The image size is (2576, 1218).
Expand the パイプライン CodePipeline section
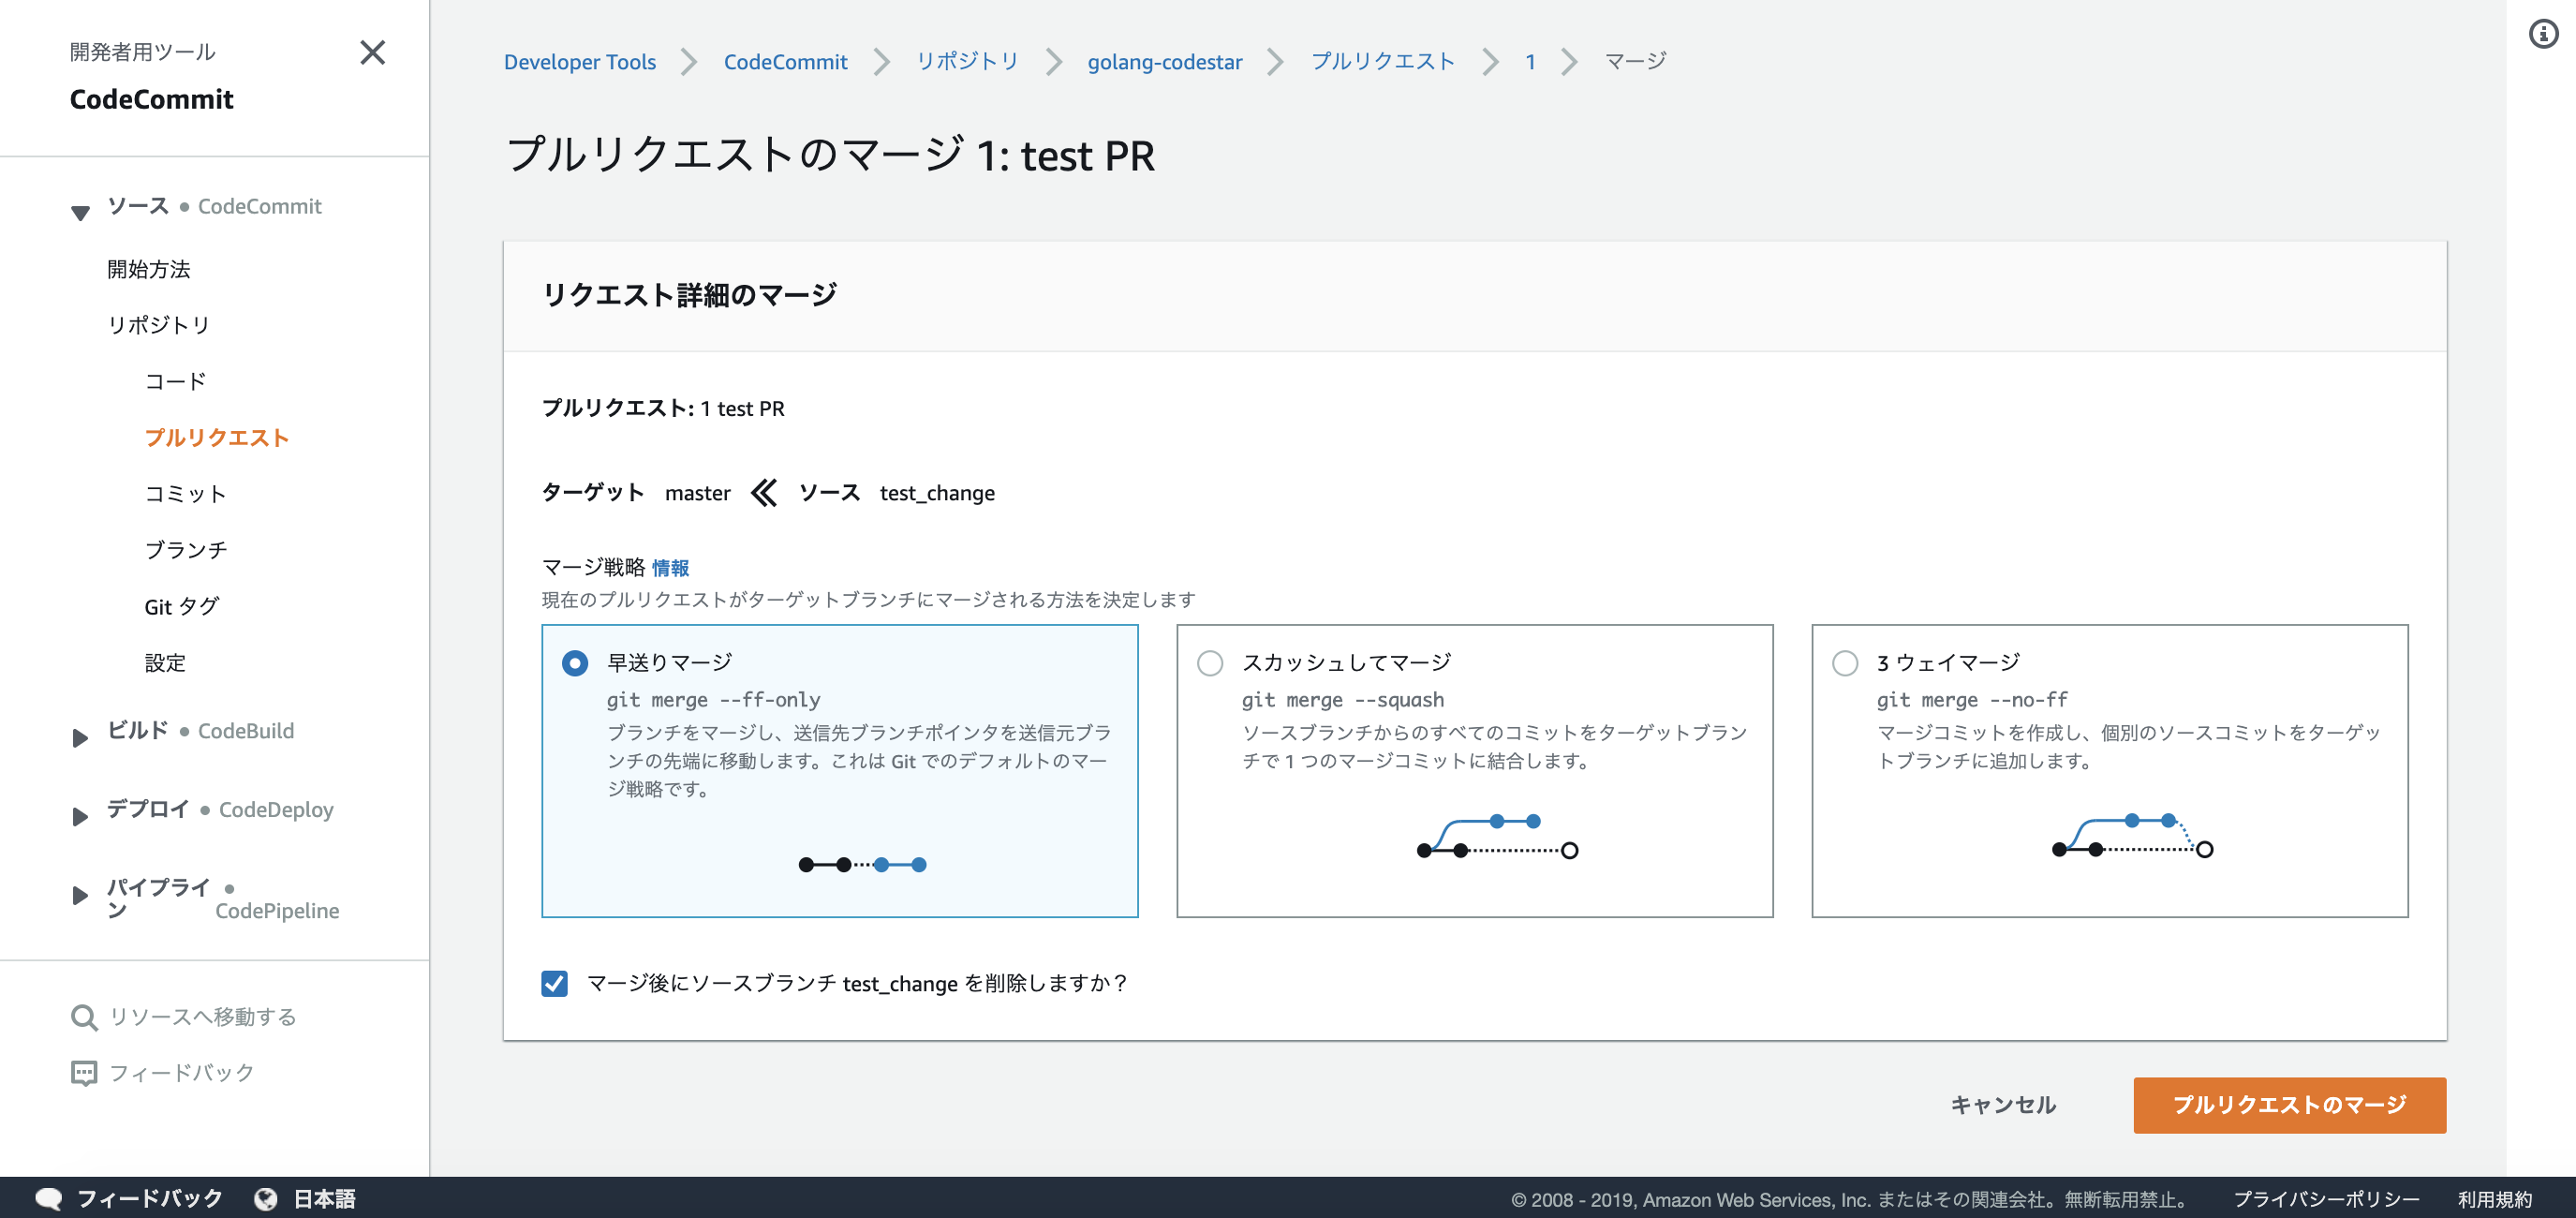click(80, 895)
